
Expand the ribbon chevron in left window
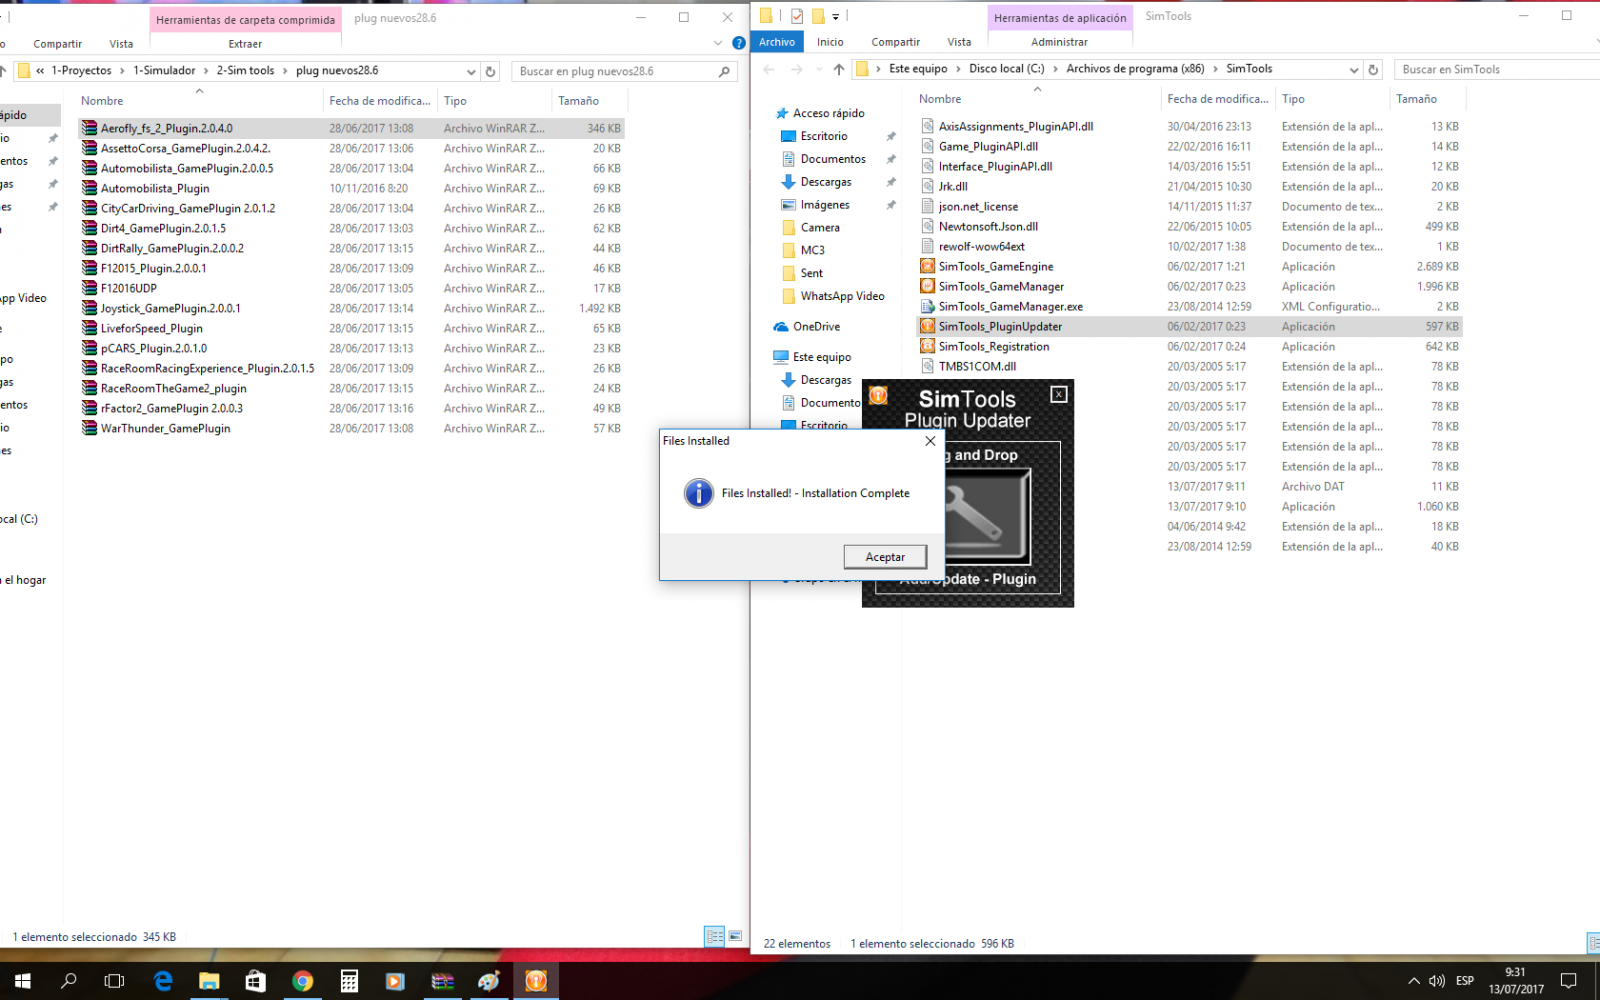pyautogui.click(x=717, y=43)
